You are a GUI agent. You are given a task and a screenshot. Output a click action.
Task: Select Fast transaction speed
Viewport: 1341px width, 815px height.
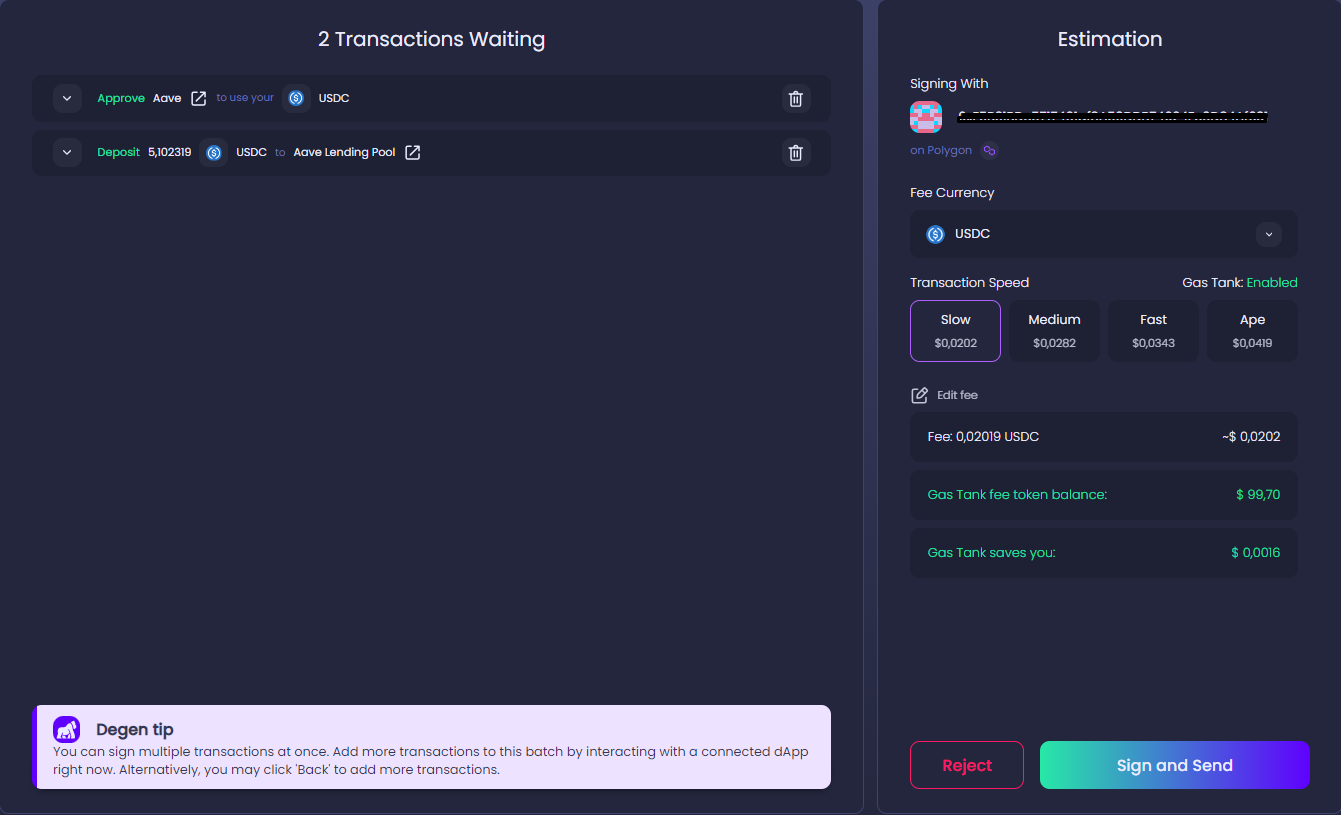pos(1153,331)
